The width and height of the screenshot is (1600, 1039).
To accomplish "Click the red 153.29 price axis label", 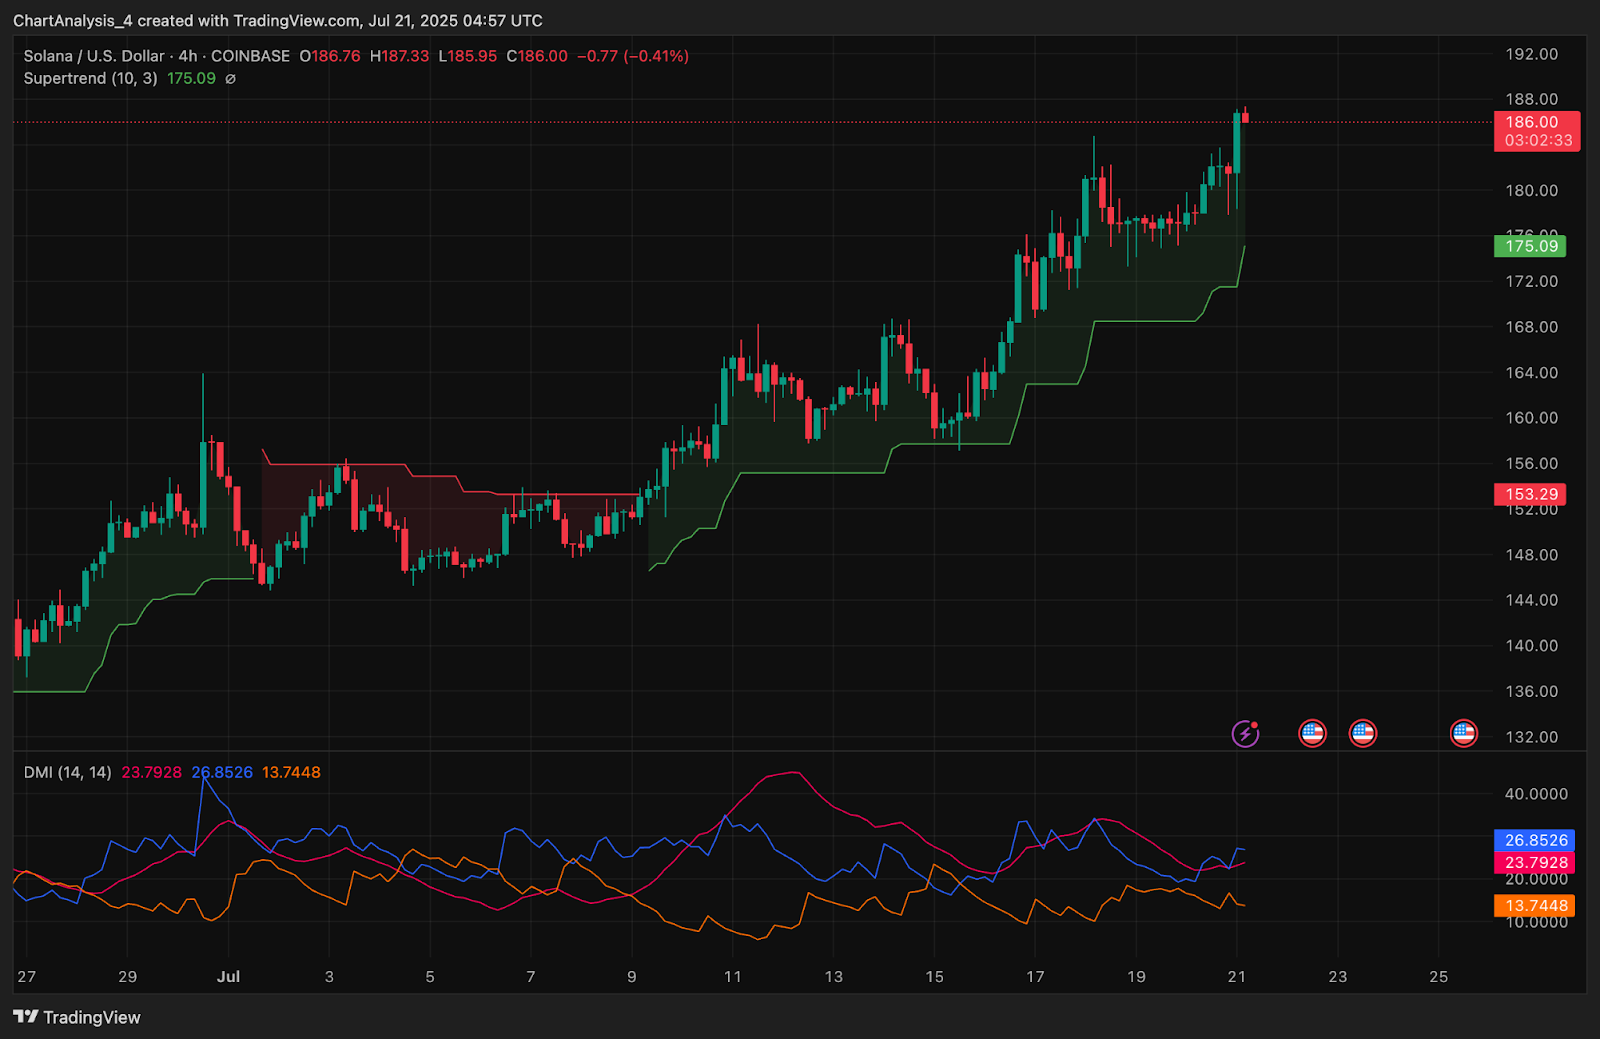I will (1531, 494).
